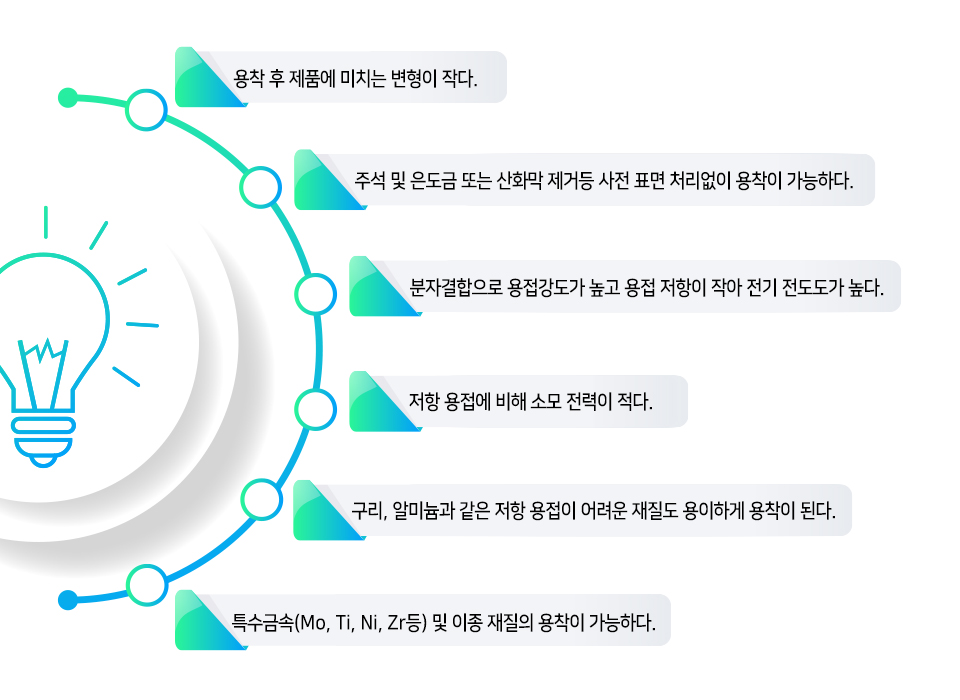Select the last circle node near 특수금속
Viewport: 960px width, 700px height.
[x=147, y=585]
